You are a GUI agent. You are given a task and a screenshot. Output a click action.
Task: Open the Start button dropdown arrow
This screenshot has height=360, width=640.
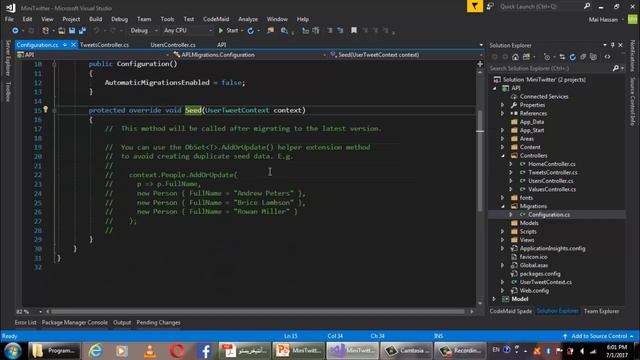click(x=242, y=31)
